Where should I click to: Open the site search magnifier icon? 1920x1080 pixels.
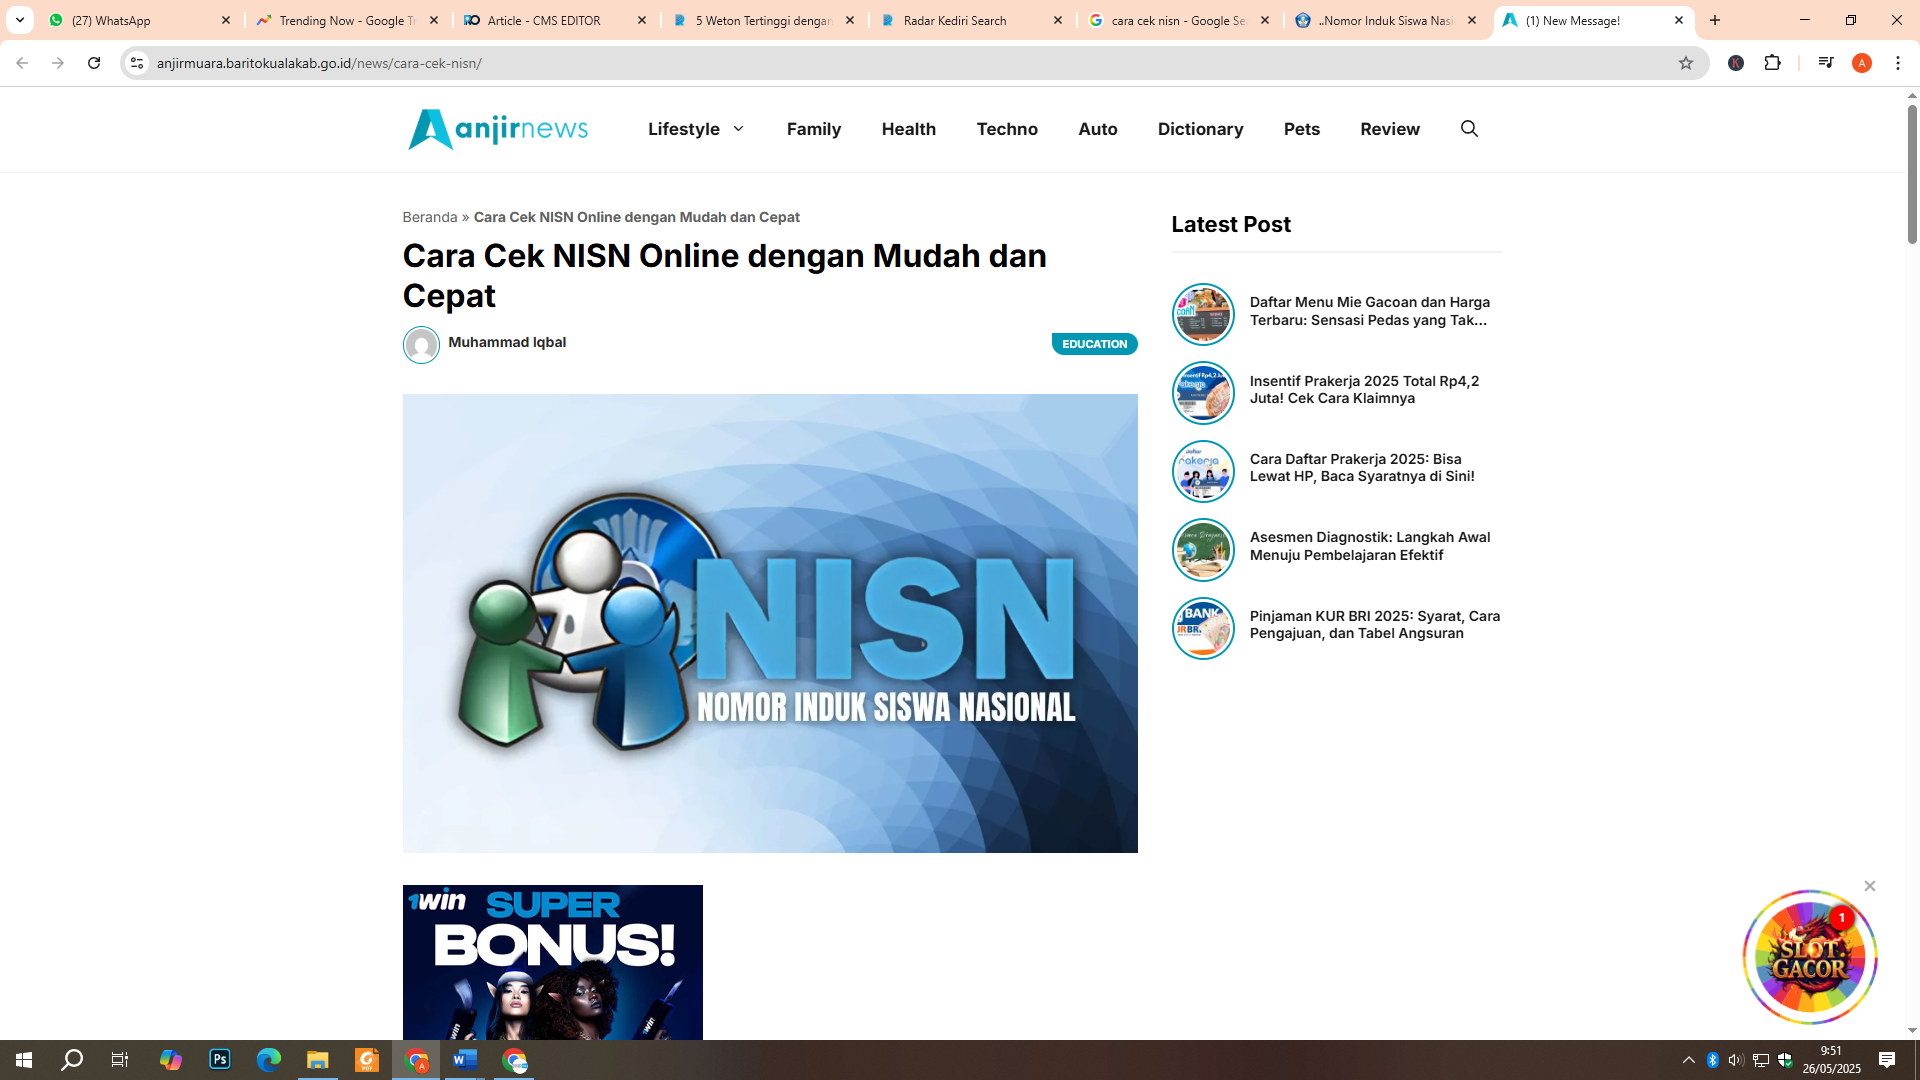(x=1469, y=129)
